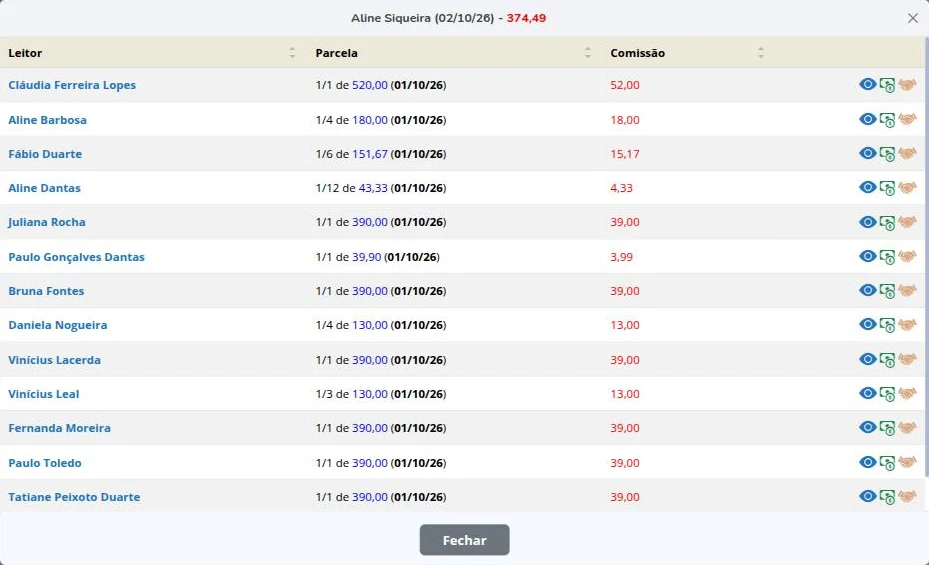Click handshake icon for Tatiane Peixoto Duarte
This screenshot has width=929, height=565.
[907, 497]
